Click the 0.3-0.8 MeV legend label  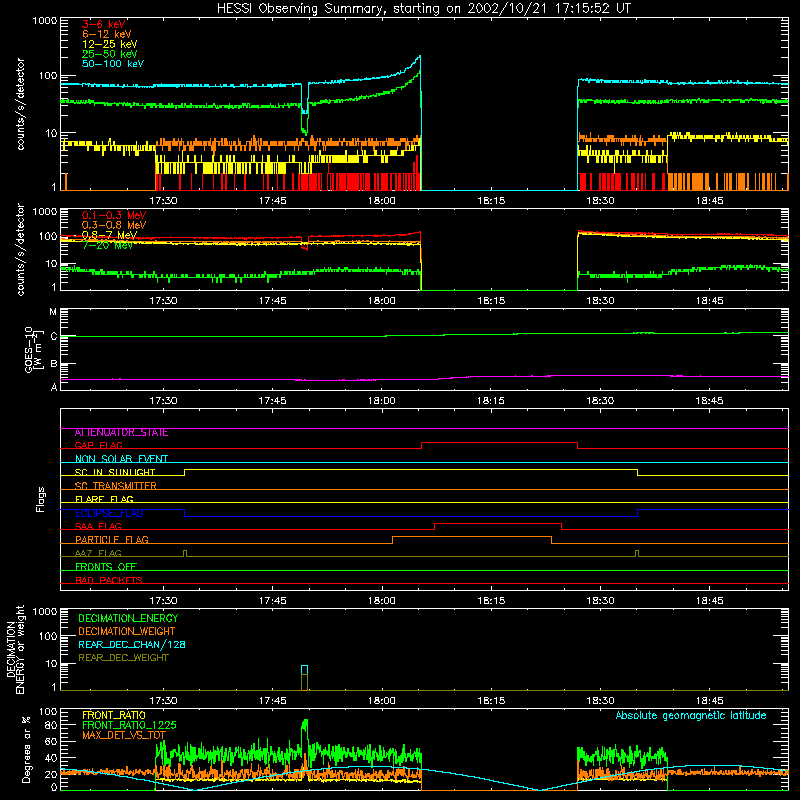pyautogui.click(x=114, y=226)
